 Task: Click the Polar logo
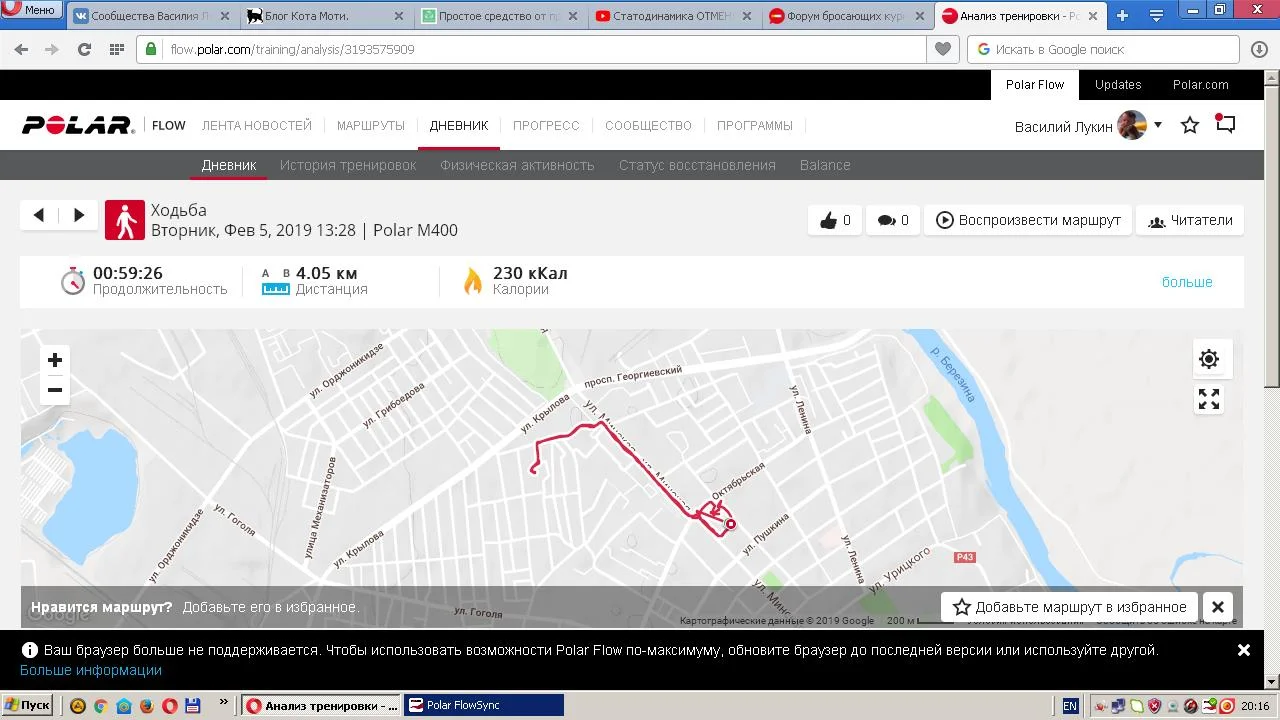point(78,125)
